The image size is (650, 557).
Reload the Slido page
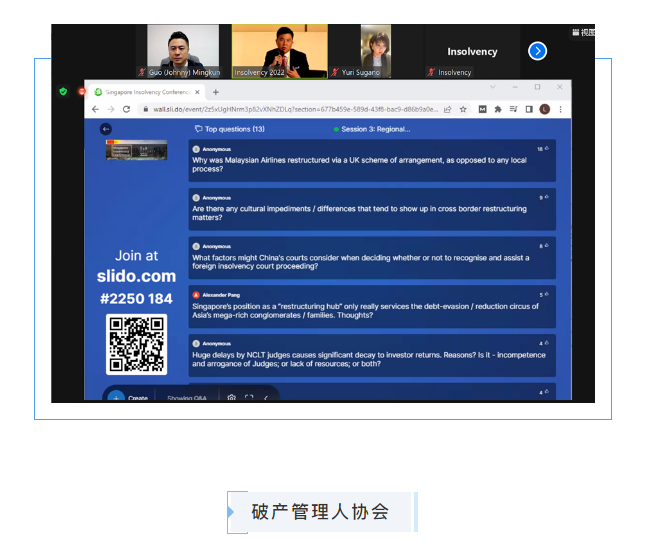pos(126,109)
